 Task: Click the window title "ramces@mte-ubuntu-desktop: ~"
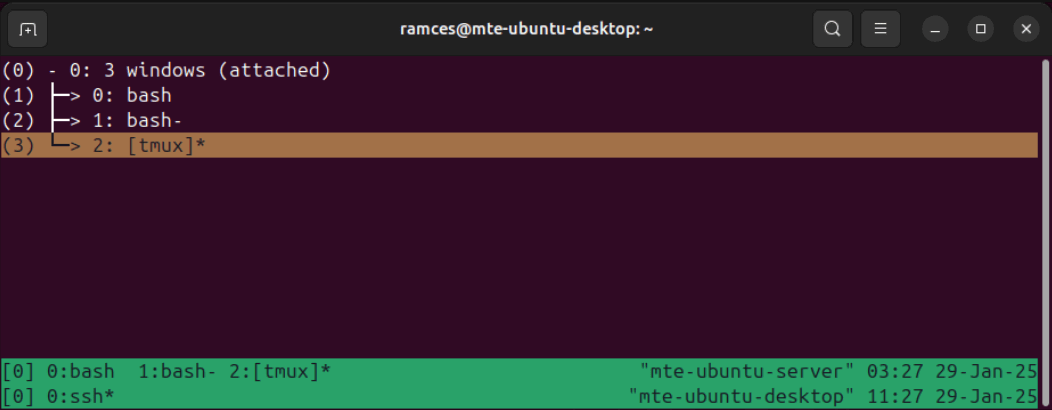pos(526,29)
